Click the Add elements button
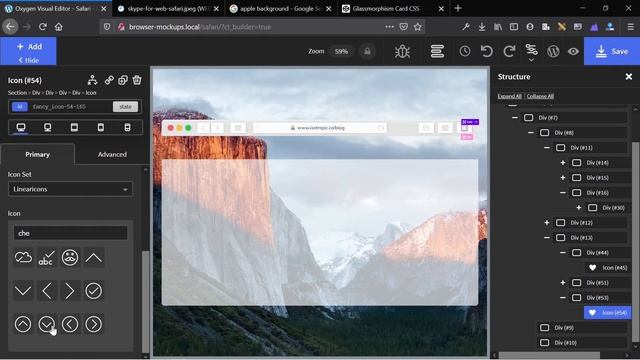This screenshot has width=640, height=360. (x=29, y=47)
